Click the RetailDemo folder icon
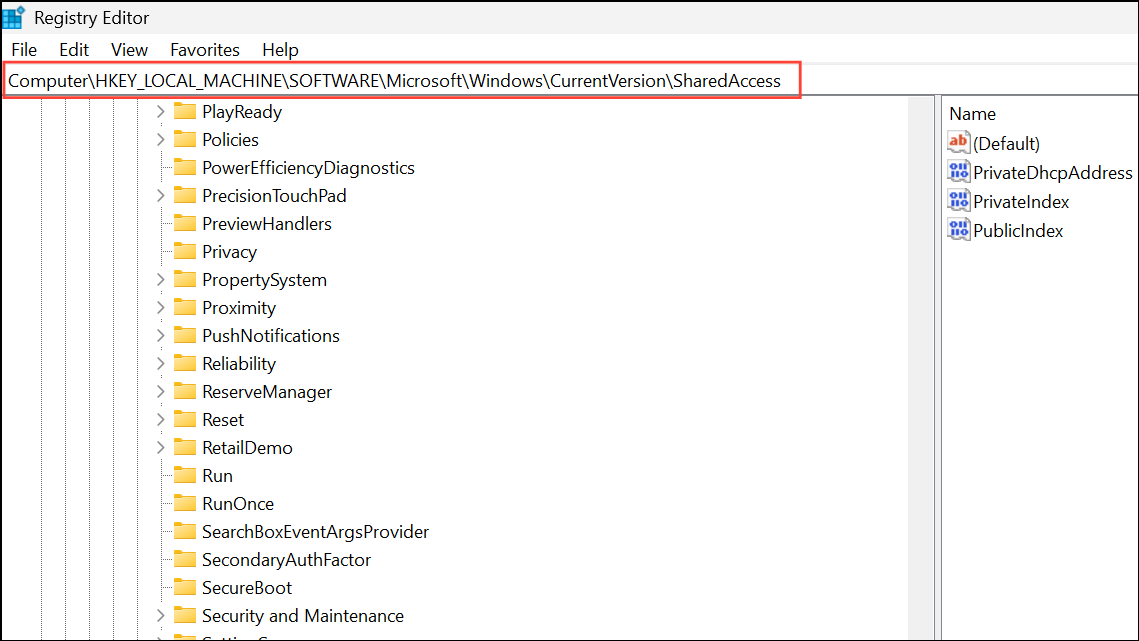The image size is (1139, 641). [185, 447]
